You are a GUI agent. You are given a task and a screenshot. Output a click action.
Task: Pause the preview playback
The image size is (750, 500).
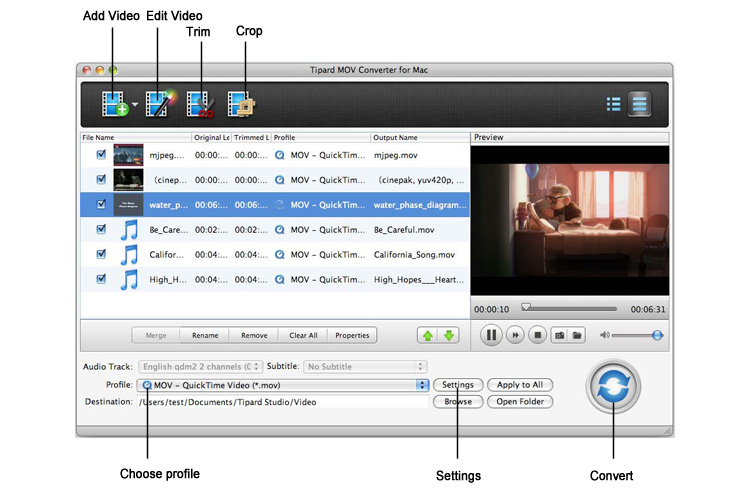491,335
